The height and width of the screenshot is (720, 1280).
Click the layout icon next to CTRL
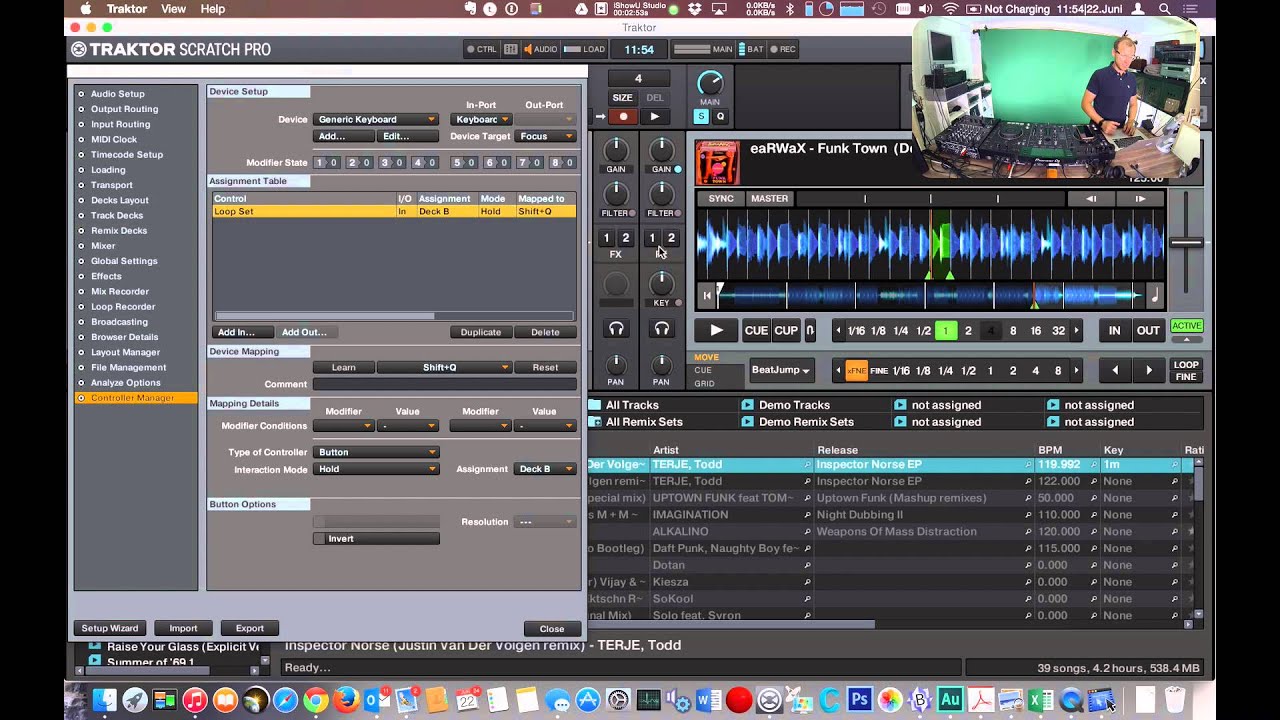(x=511, y=49)
